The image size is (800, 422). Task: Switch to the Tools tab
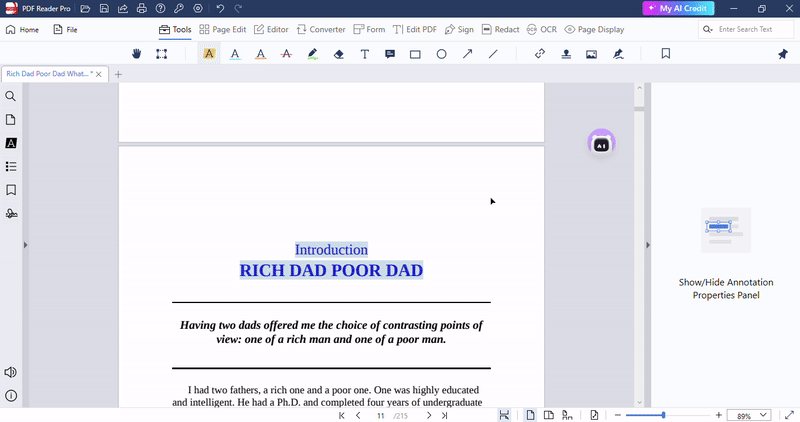pyautogui.click(x=175, y=30)
